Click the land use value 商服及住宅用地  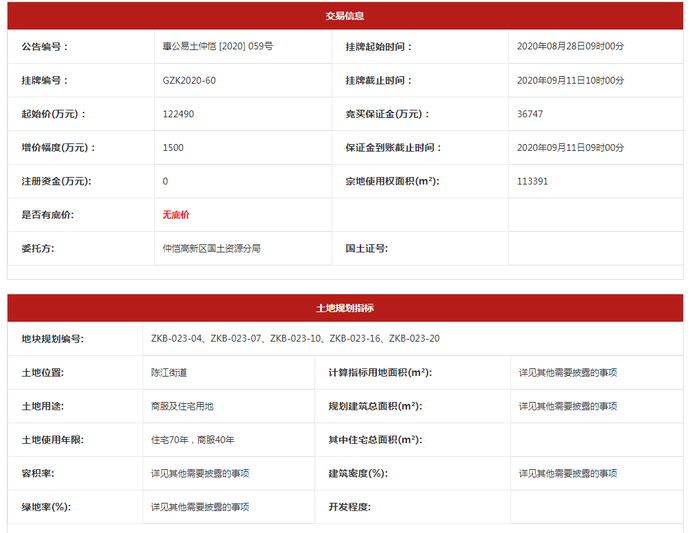pyautogui.click(x=182, y=406)
